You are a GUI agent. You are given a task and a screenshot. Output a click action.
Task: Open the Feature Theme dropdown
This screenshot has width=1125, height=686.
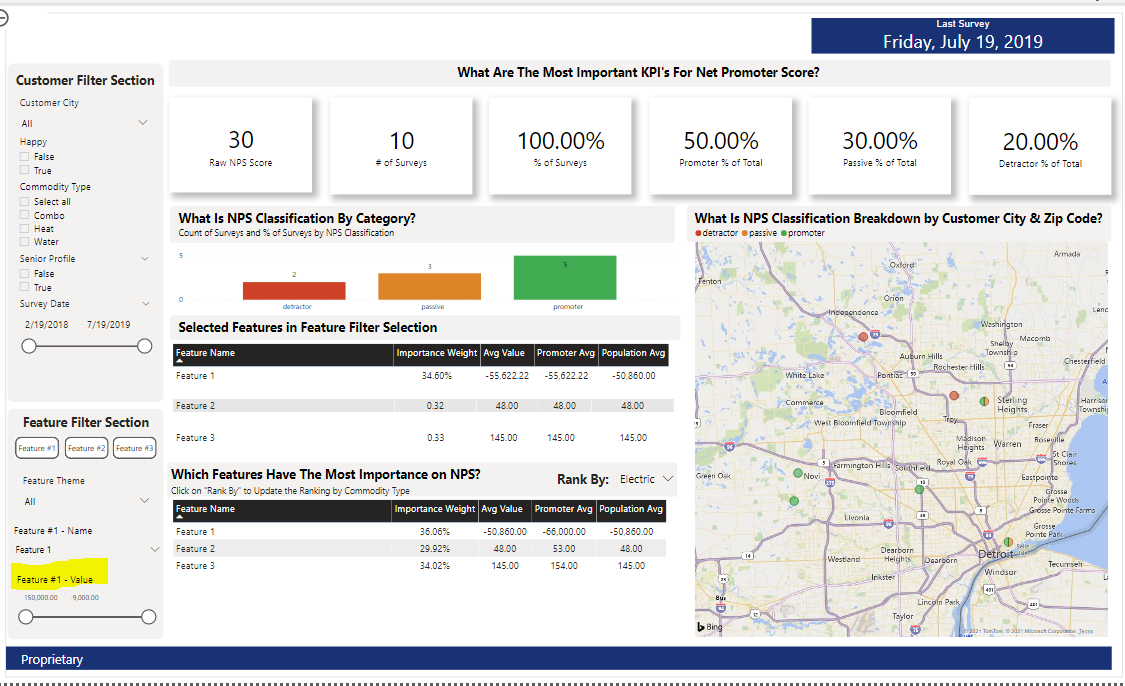[85, 501]
